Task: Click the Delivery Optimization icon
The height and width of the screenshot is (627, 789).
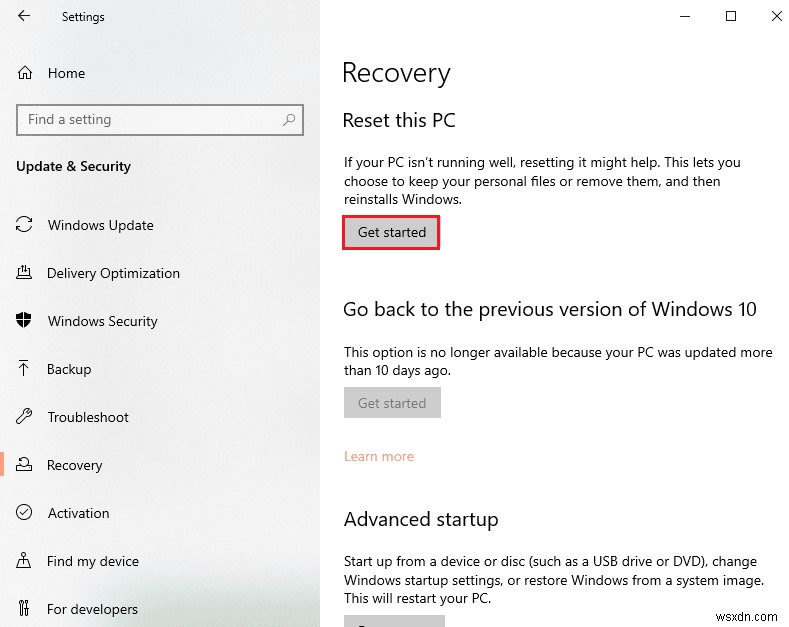Action: 24,273
